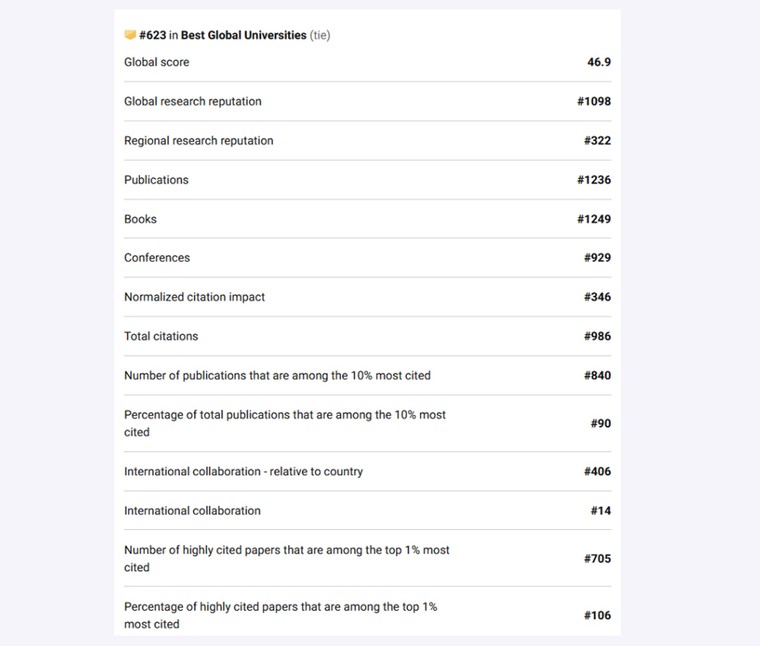Select the Total citations row label
The height and width of the screenshot is (646, 760).
click(x=161, y=336)
